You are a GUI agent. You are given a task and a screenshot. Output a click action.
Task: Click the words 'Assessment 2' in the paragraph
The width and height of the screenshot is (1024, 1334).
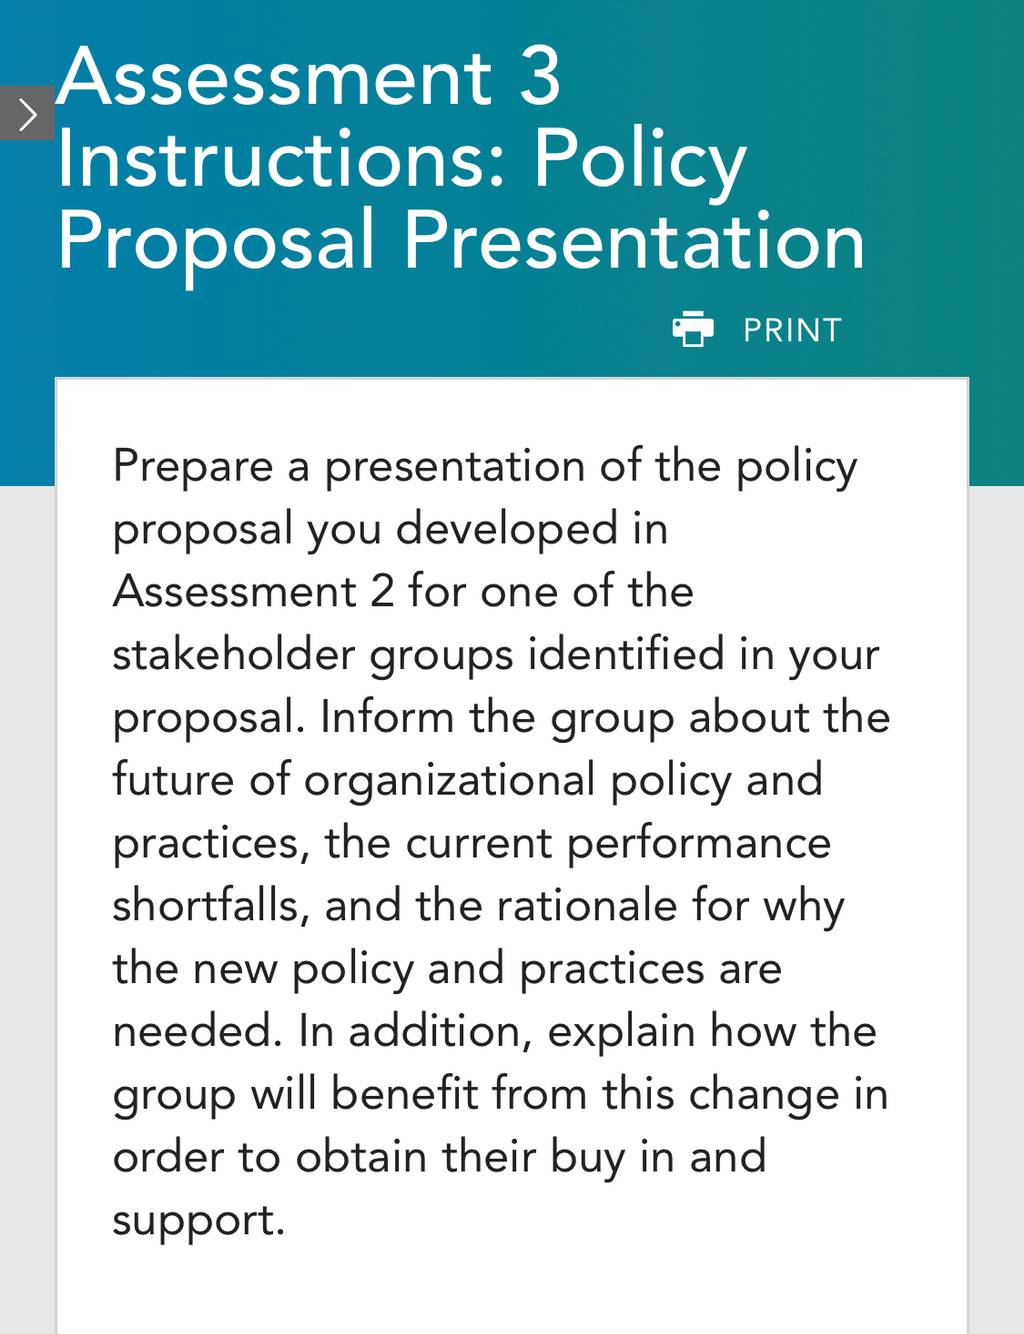(x=253, y=591)
